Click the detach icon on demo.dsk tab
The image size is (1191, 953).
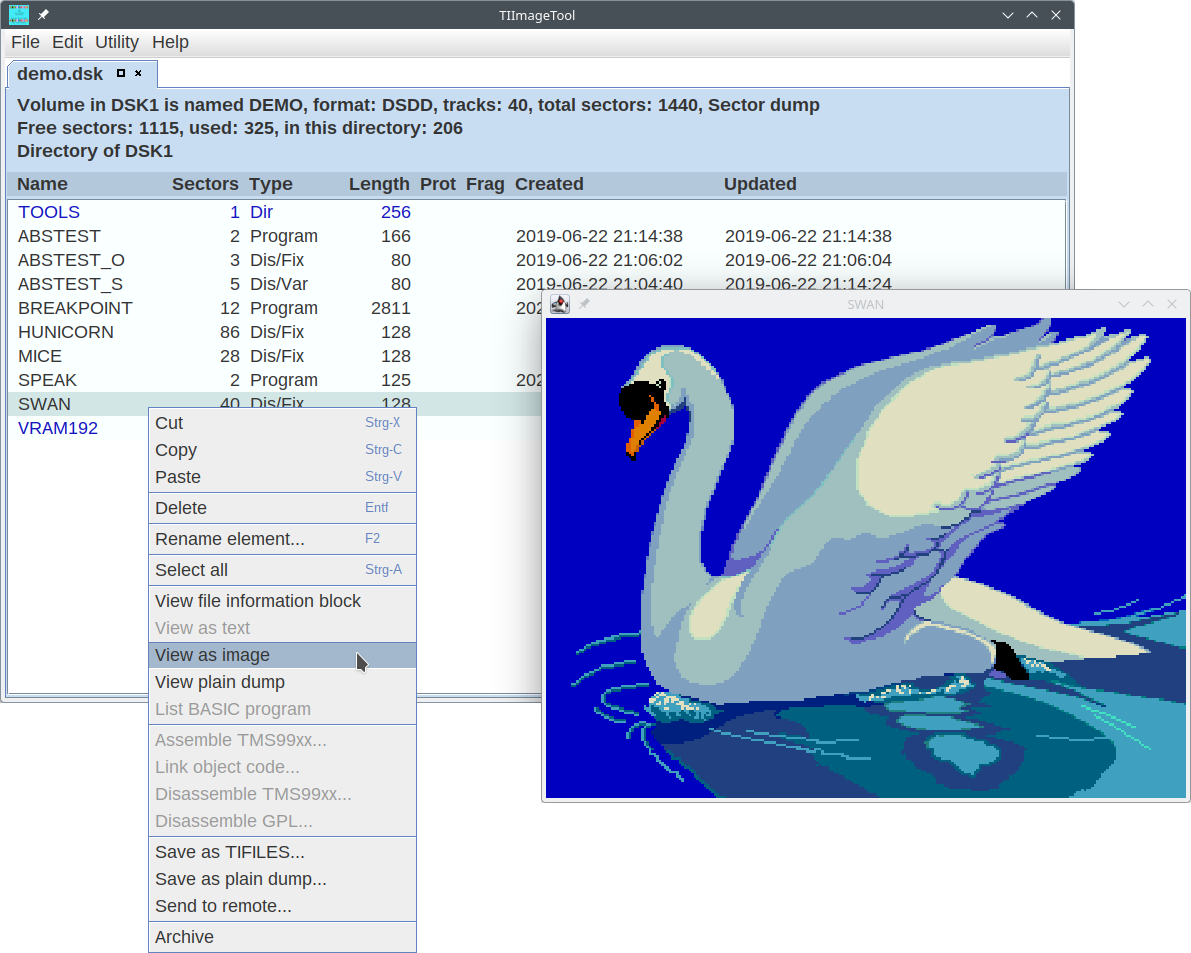click(x=121, y=73)
